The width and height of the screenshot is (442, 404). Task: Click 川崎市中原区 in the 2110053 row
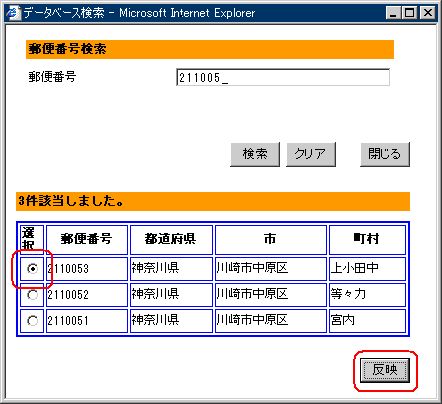[x=271, y=269]
